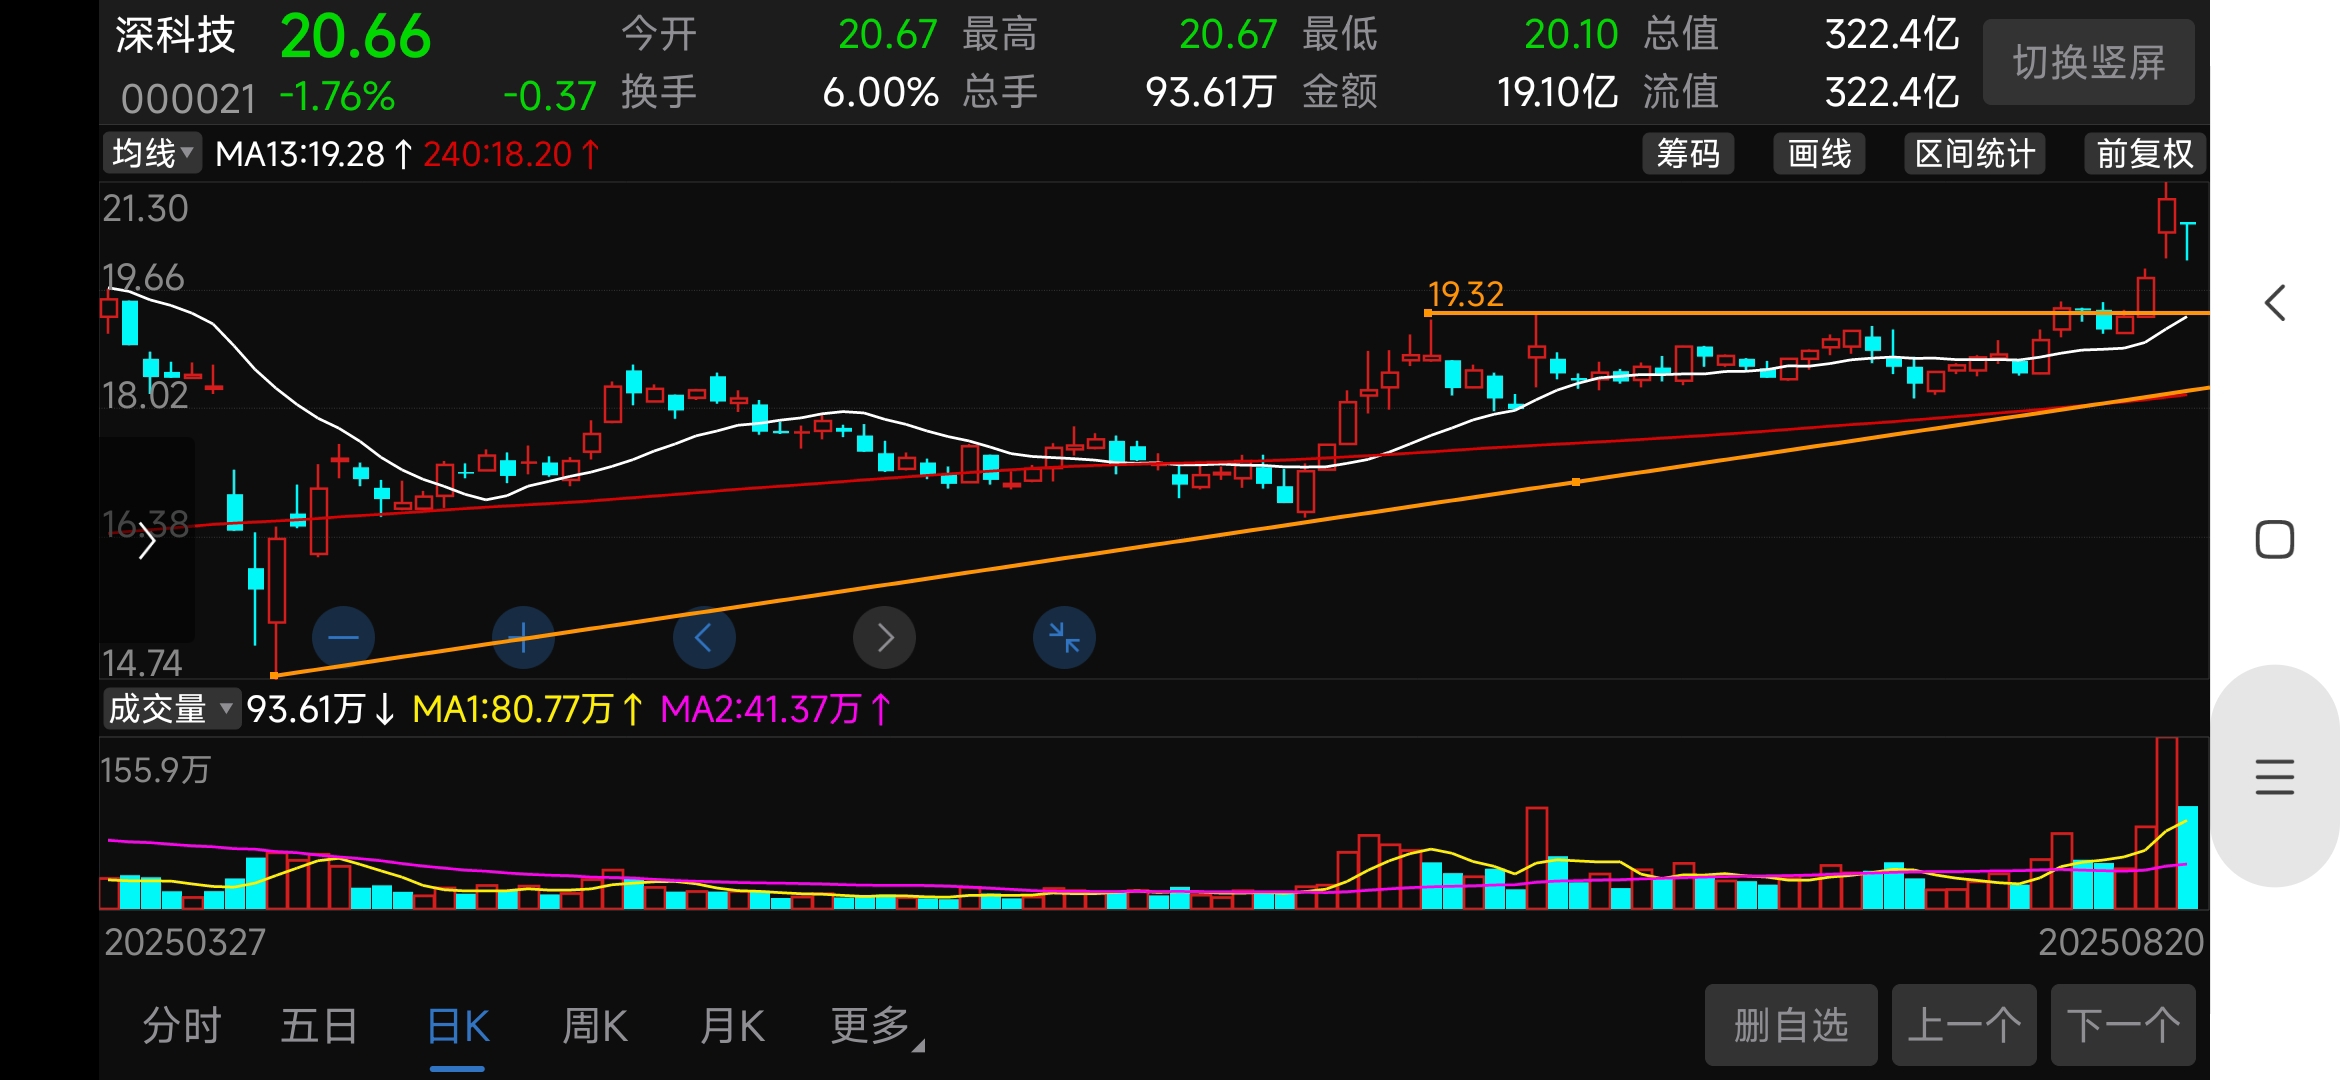Shift chart left with blue arrow icon
The width and height of the screenshot is (2340, 1080).
pos(704,637)
